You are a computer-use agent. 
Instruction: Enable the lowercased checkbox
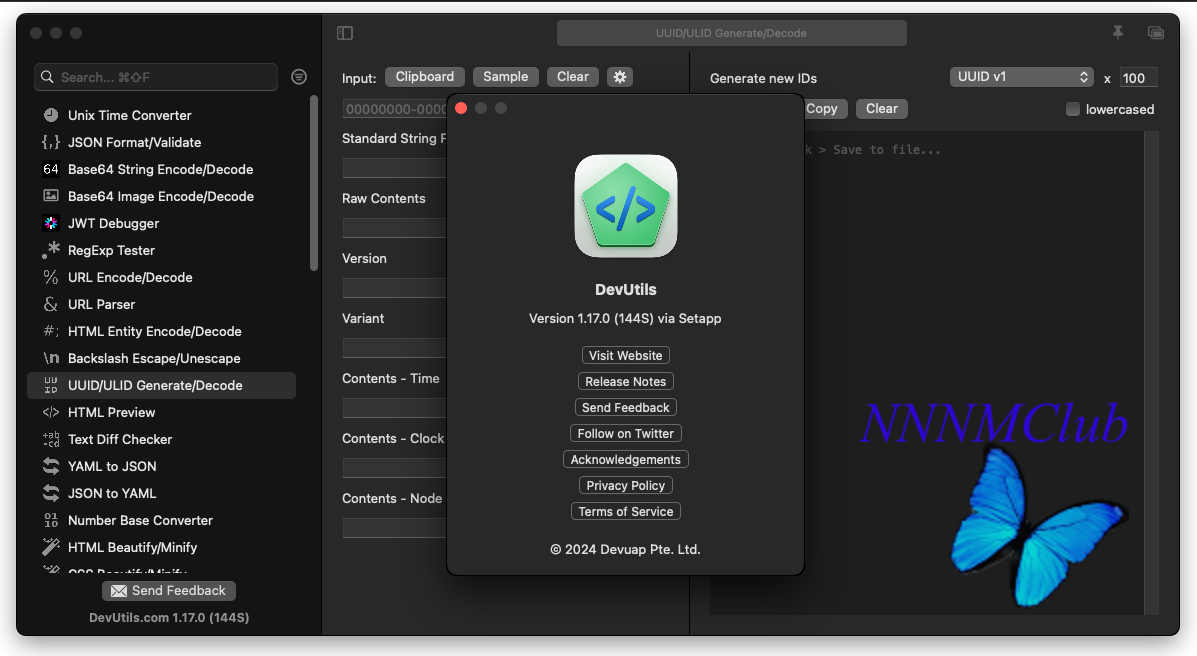1073,109
